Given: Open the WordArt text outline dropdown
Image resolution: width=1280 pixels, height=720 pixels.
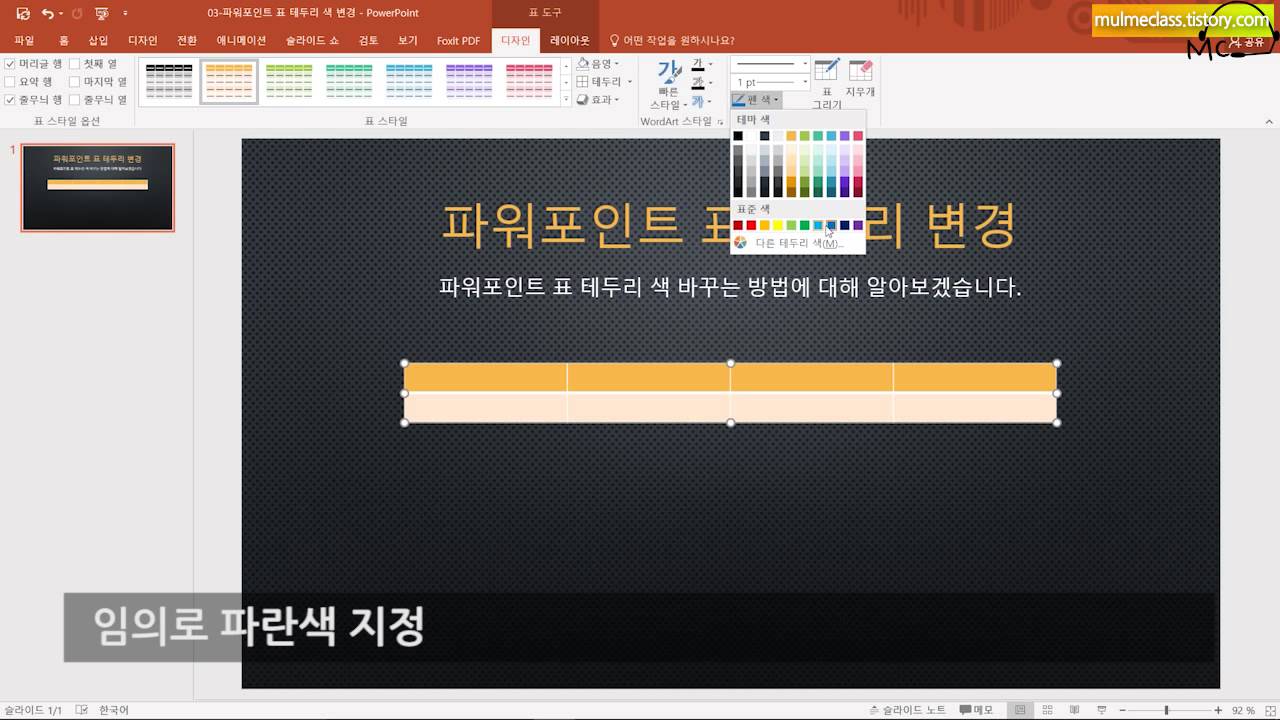Looking at the screenshot, I should (x=703, y=82).
